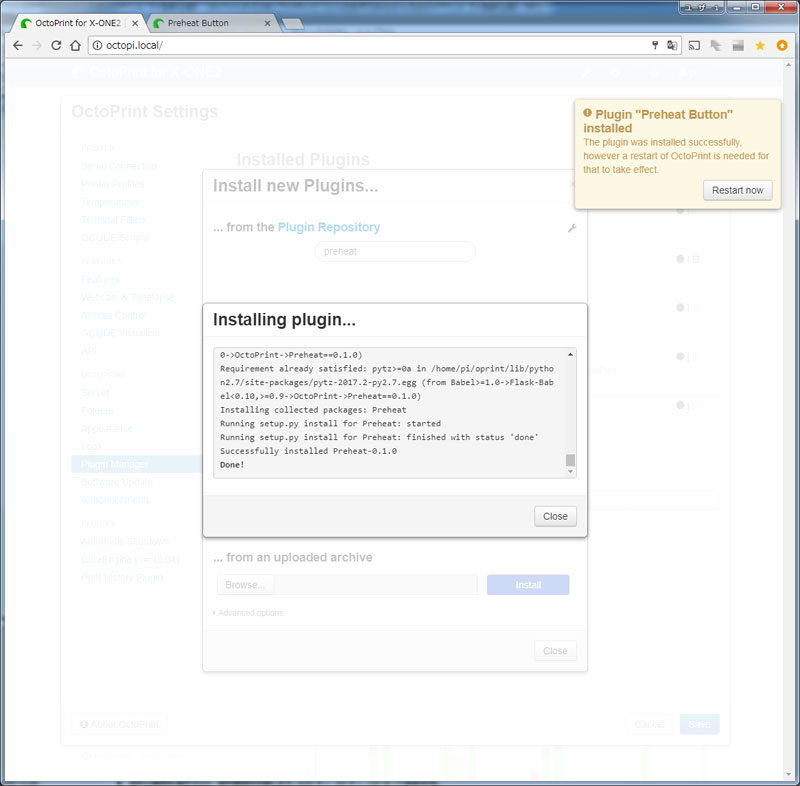Open Announcements settings
Viewport: 800px width, 786px height.
(x=116, y=499)
